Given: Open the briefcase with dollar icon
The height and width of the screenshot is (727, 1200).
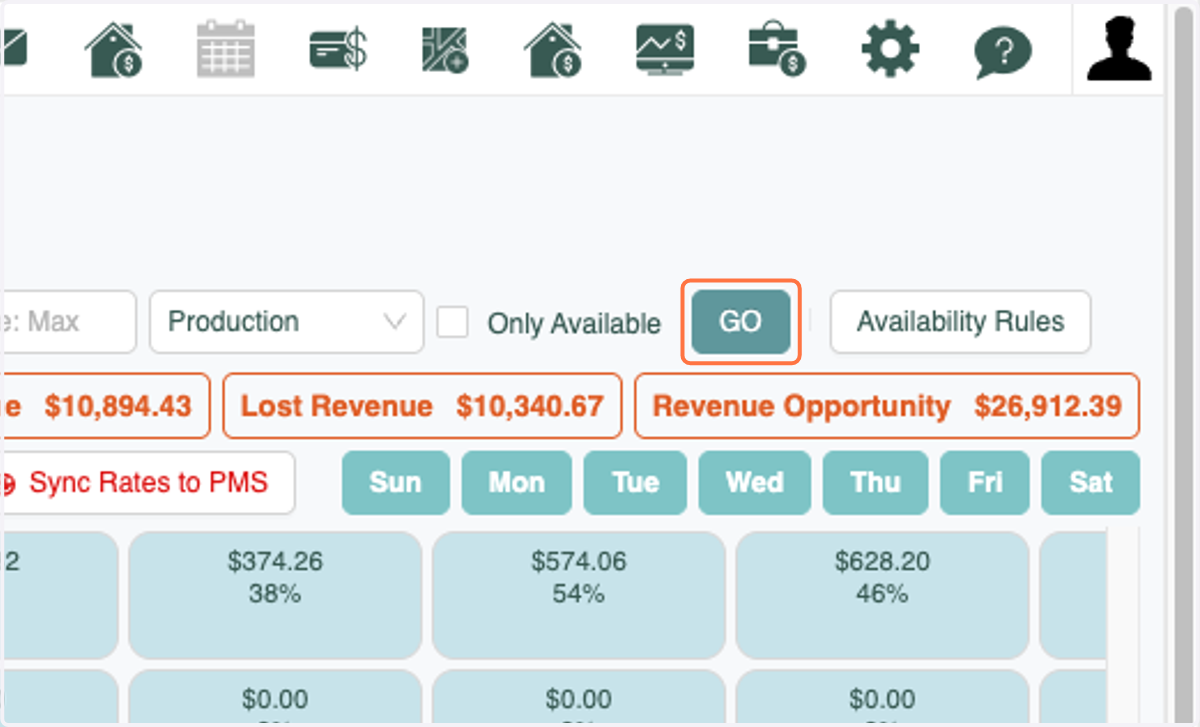Looking at the screenshot, I should tap(777, 49).
